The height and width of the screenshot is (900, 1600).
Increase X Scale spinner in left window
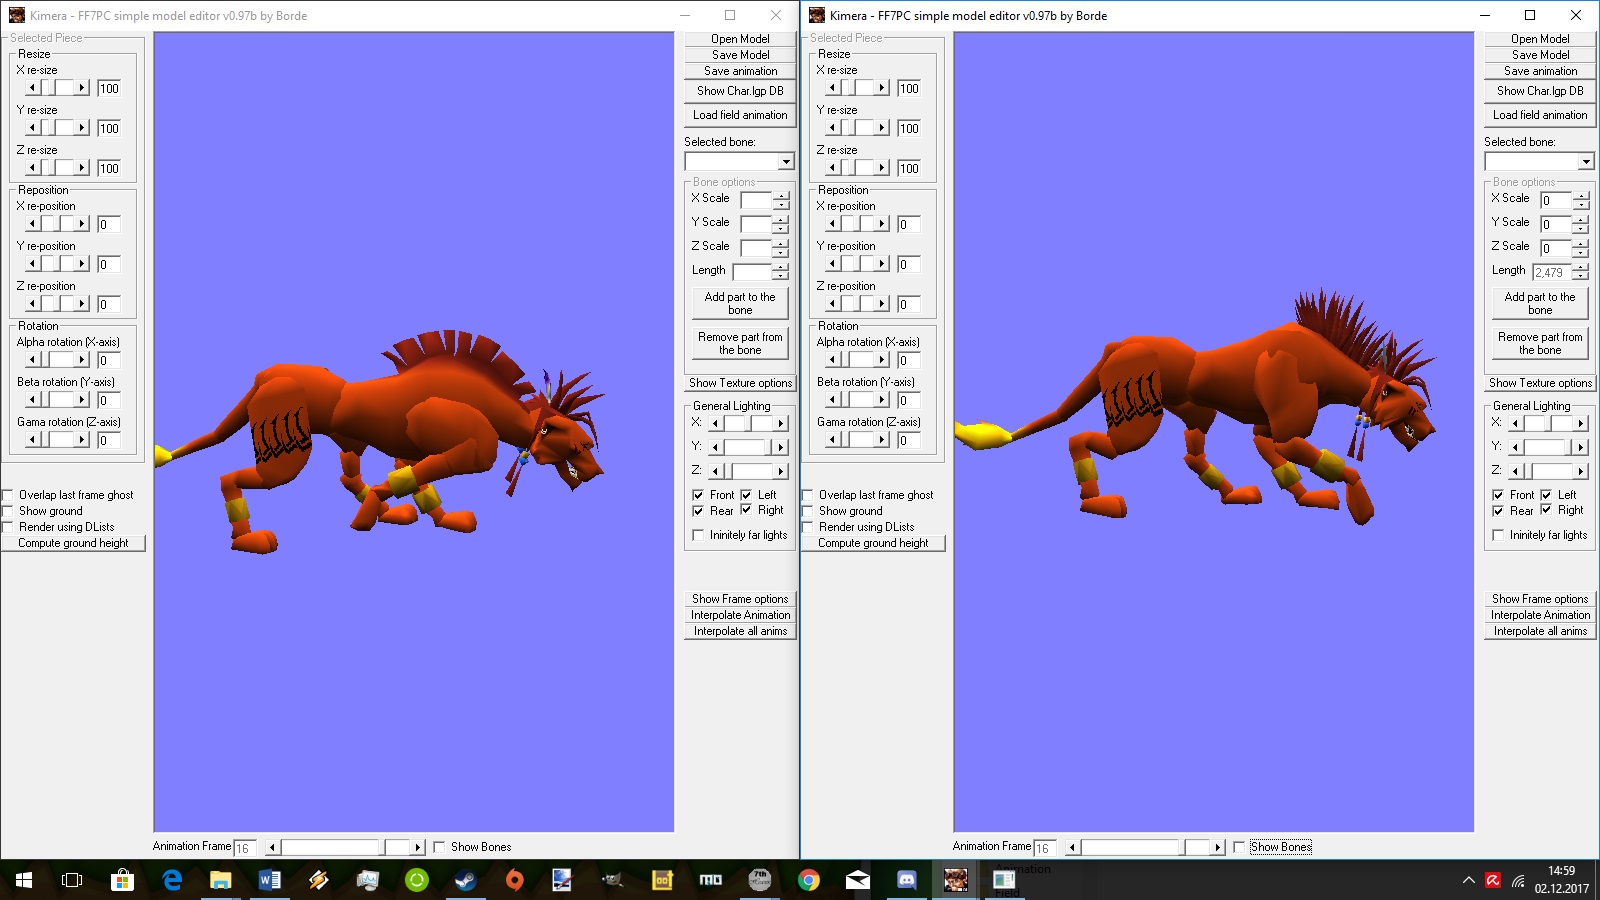coord(781,195)
